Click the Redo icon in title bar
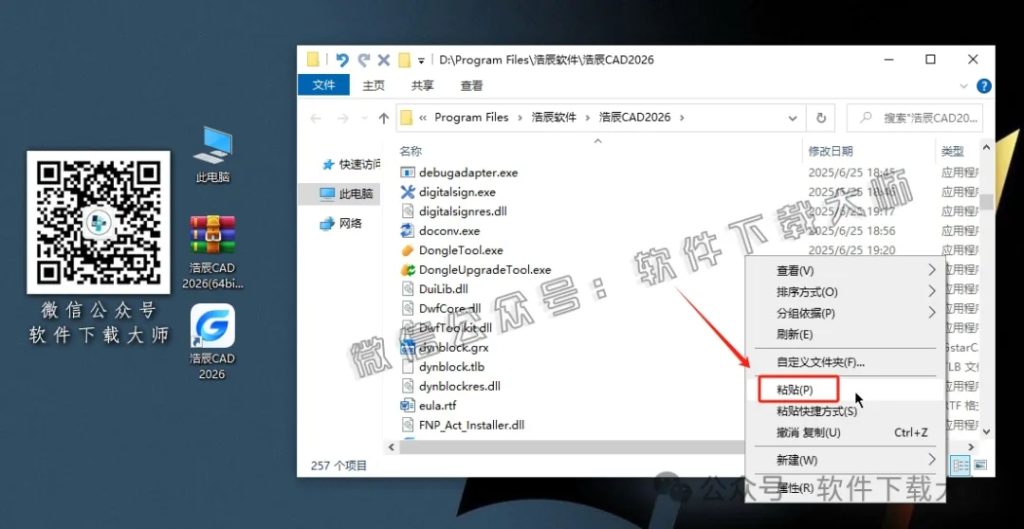Viewport: 1024px width, 529px height. tap(364, 60)
